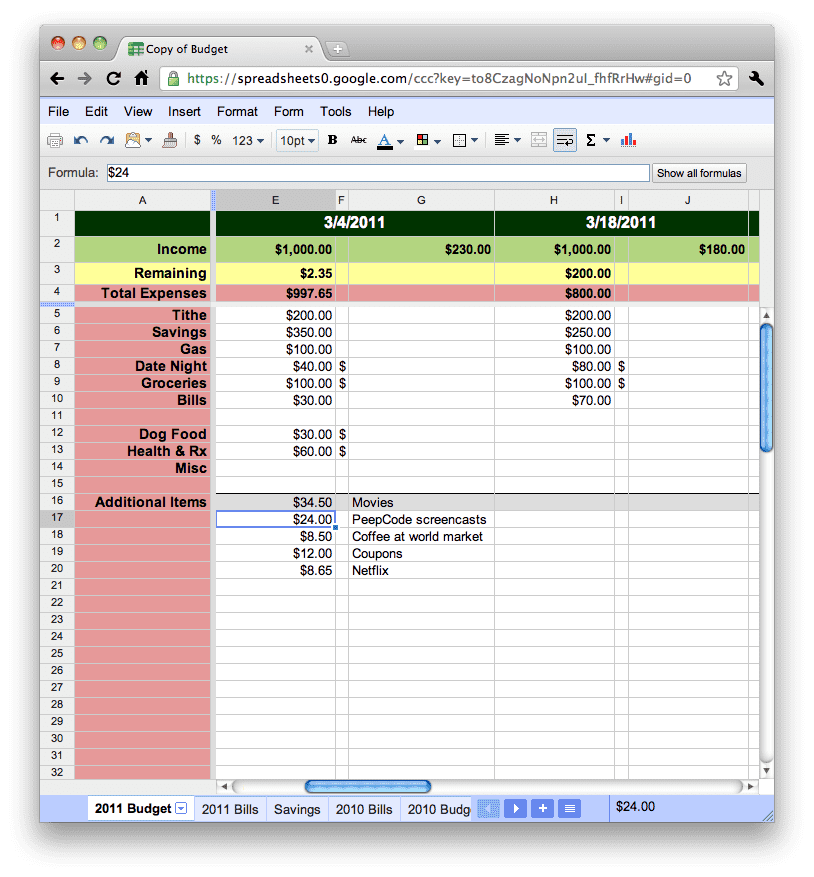Toggle wrap text button
The height and width of the screenshot is (877, 814).
(564, 140)
